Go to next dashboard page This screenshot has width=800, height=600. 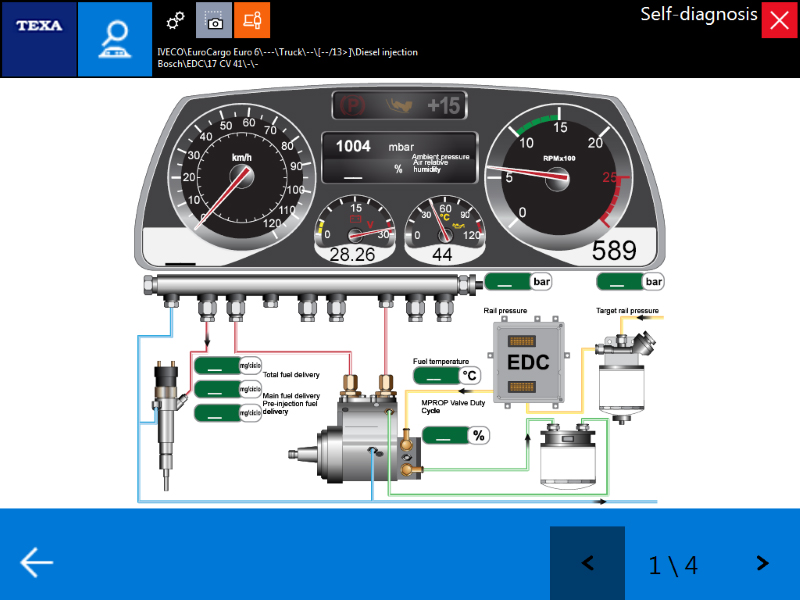click(x=762, y=563)
